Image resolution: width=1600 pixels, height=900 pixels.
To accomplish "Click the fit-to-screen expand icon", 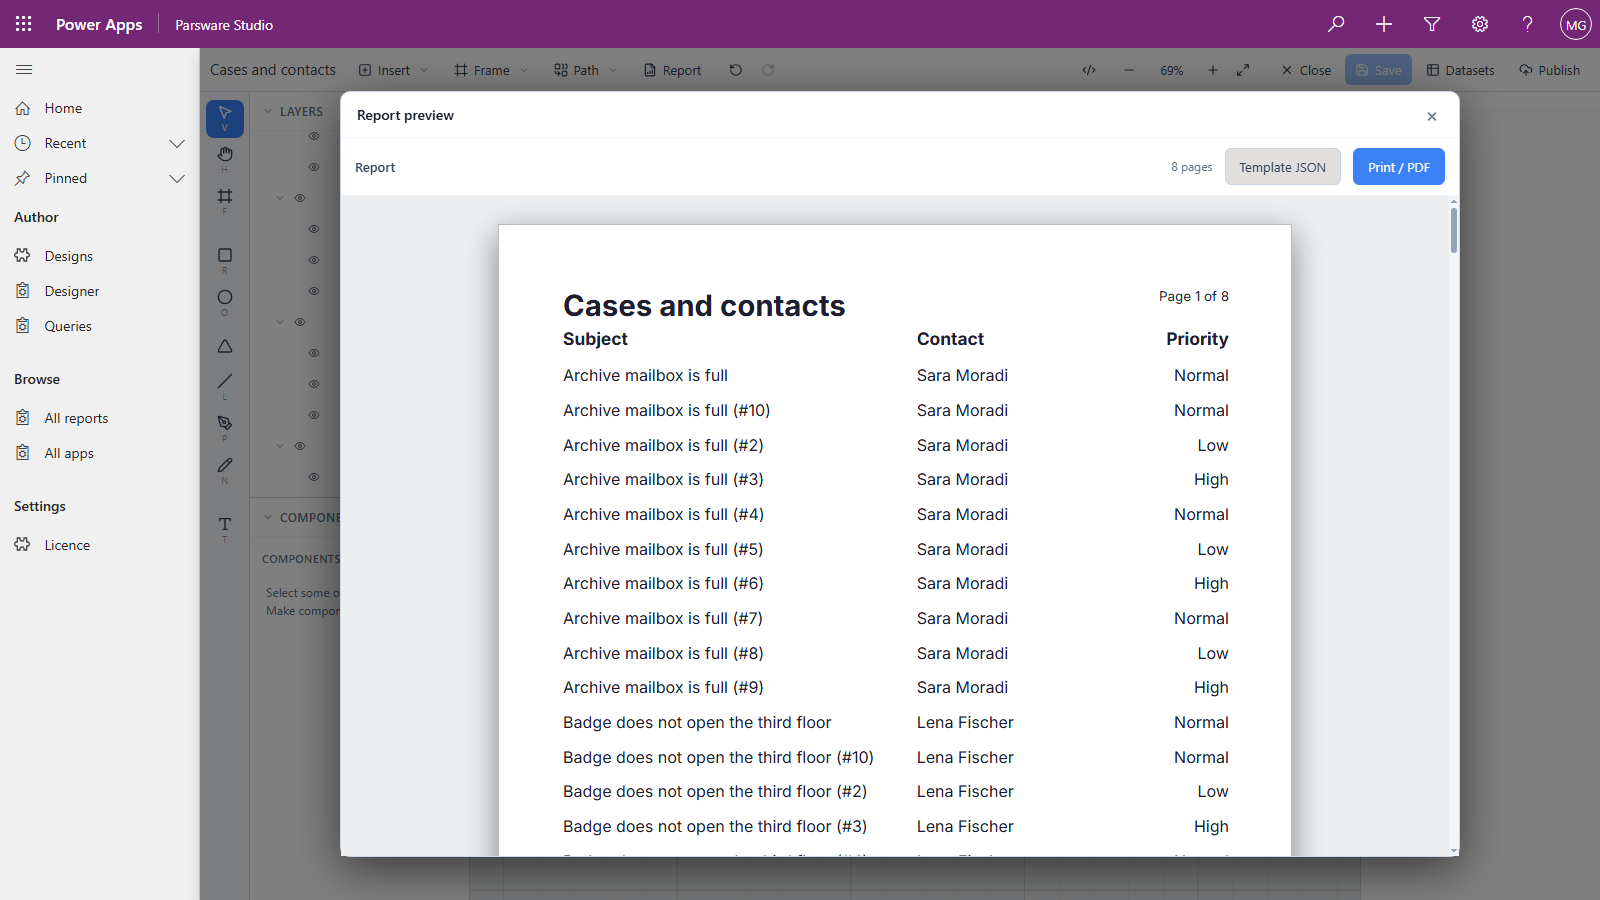I will pyautogui.click(x=1243, y=70).
